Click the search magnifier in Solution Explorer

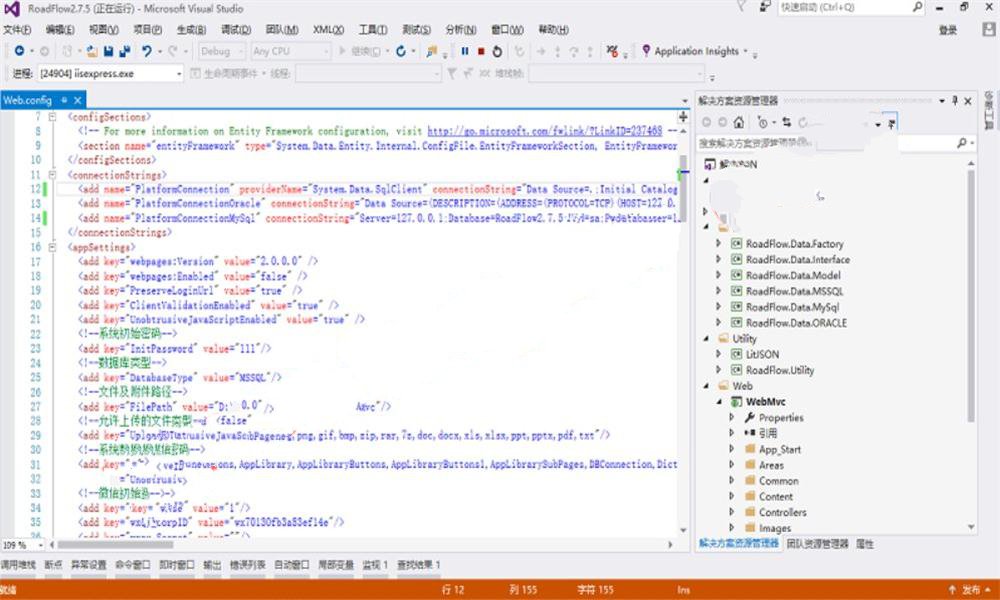click(x=962, y=143)
